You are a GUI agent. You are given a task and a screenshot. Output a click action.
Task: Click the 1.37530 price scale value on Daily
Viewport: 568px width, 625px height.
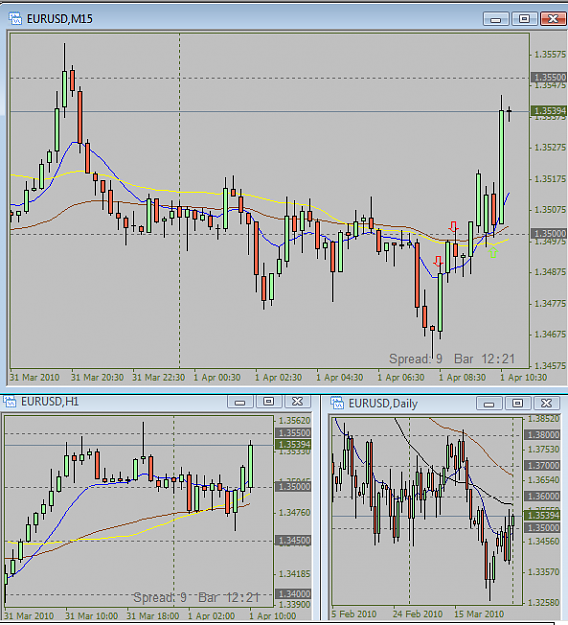click(543, 449)
